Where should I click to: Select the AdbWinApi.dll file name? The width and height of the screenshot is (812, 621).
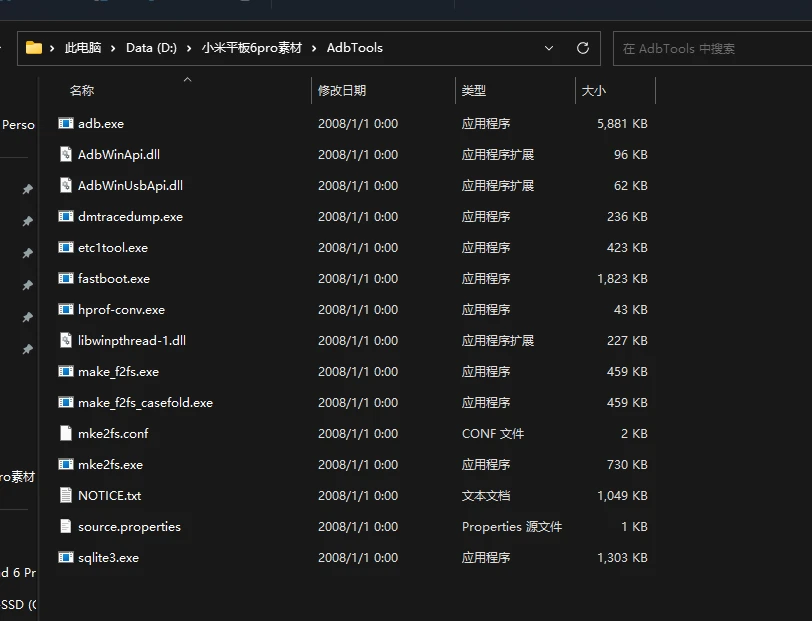(x=119, y=154)
